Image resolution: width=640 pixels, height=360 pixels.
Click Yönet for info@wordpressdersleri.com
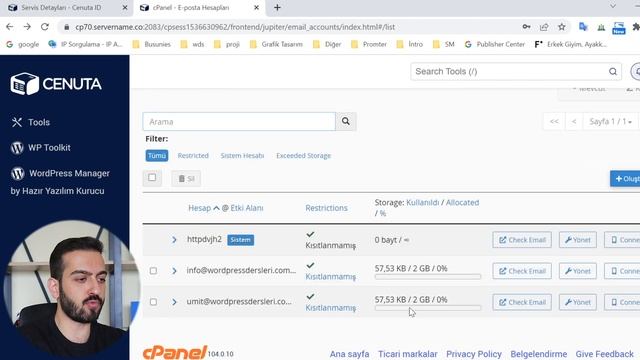578,271
